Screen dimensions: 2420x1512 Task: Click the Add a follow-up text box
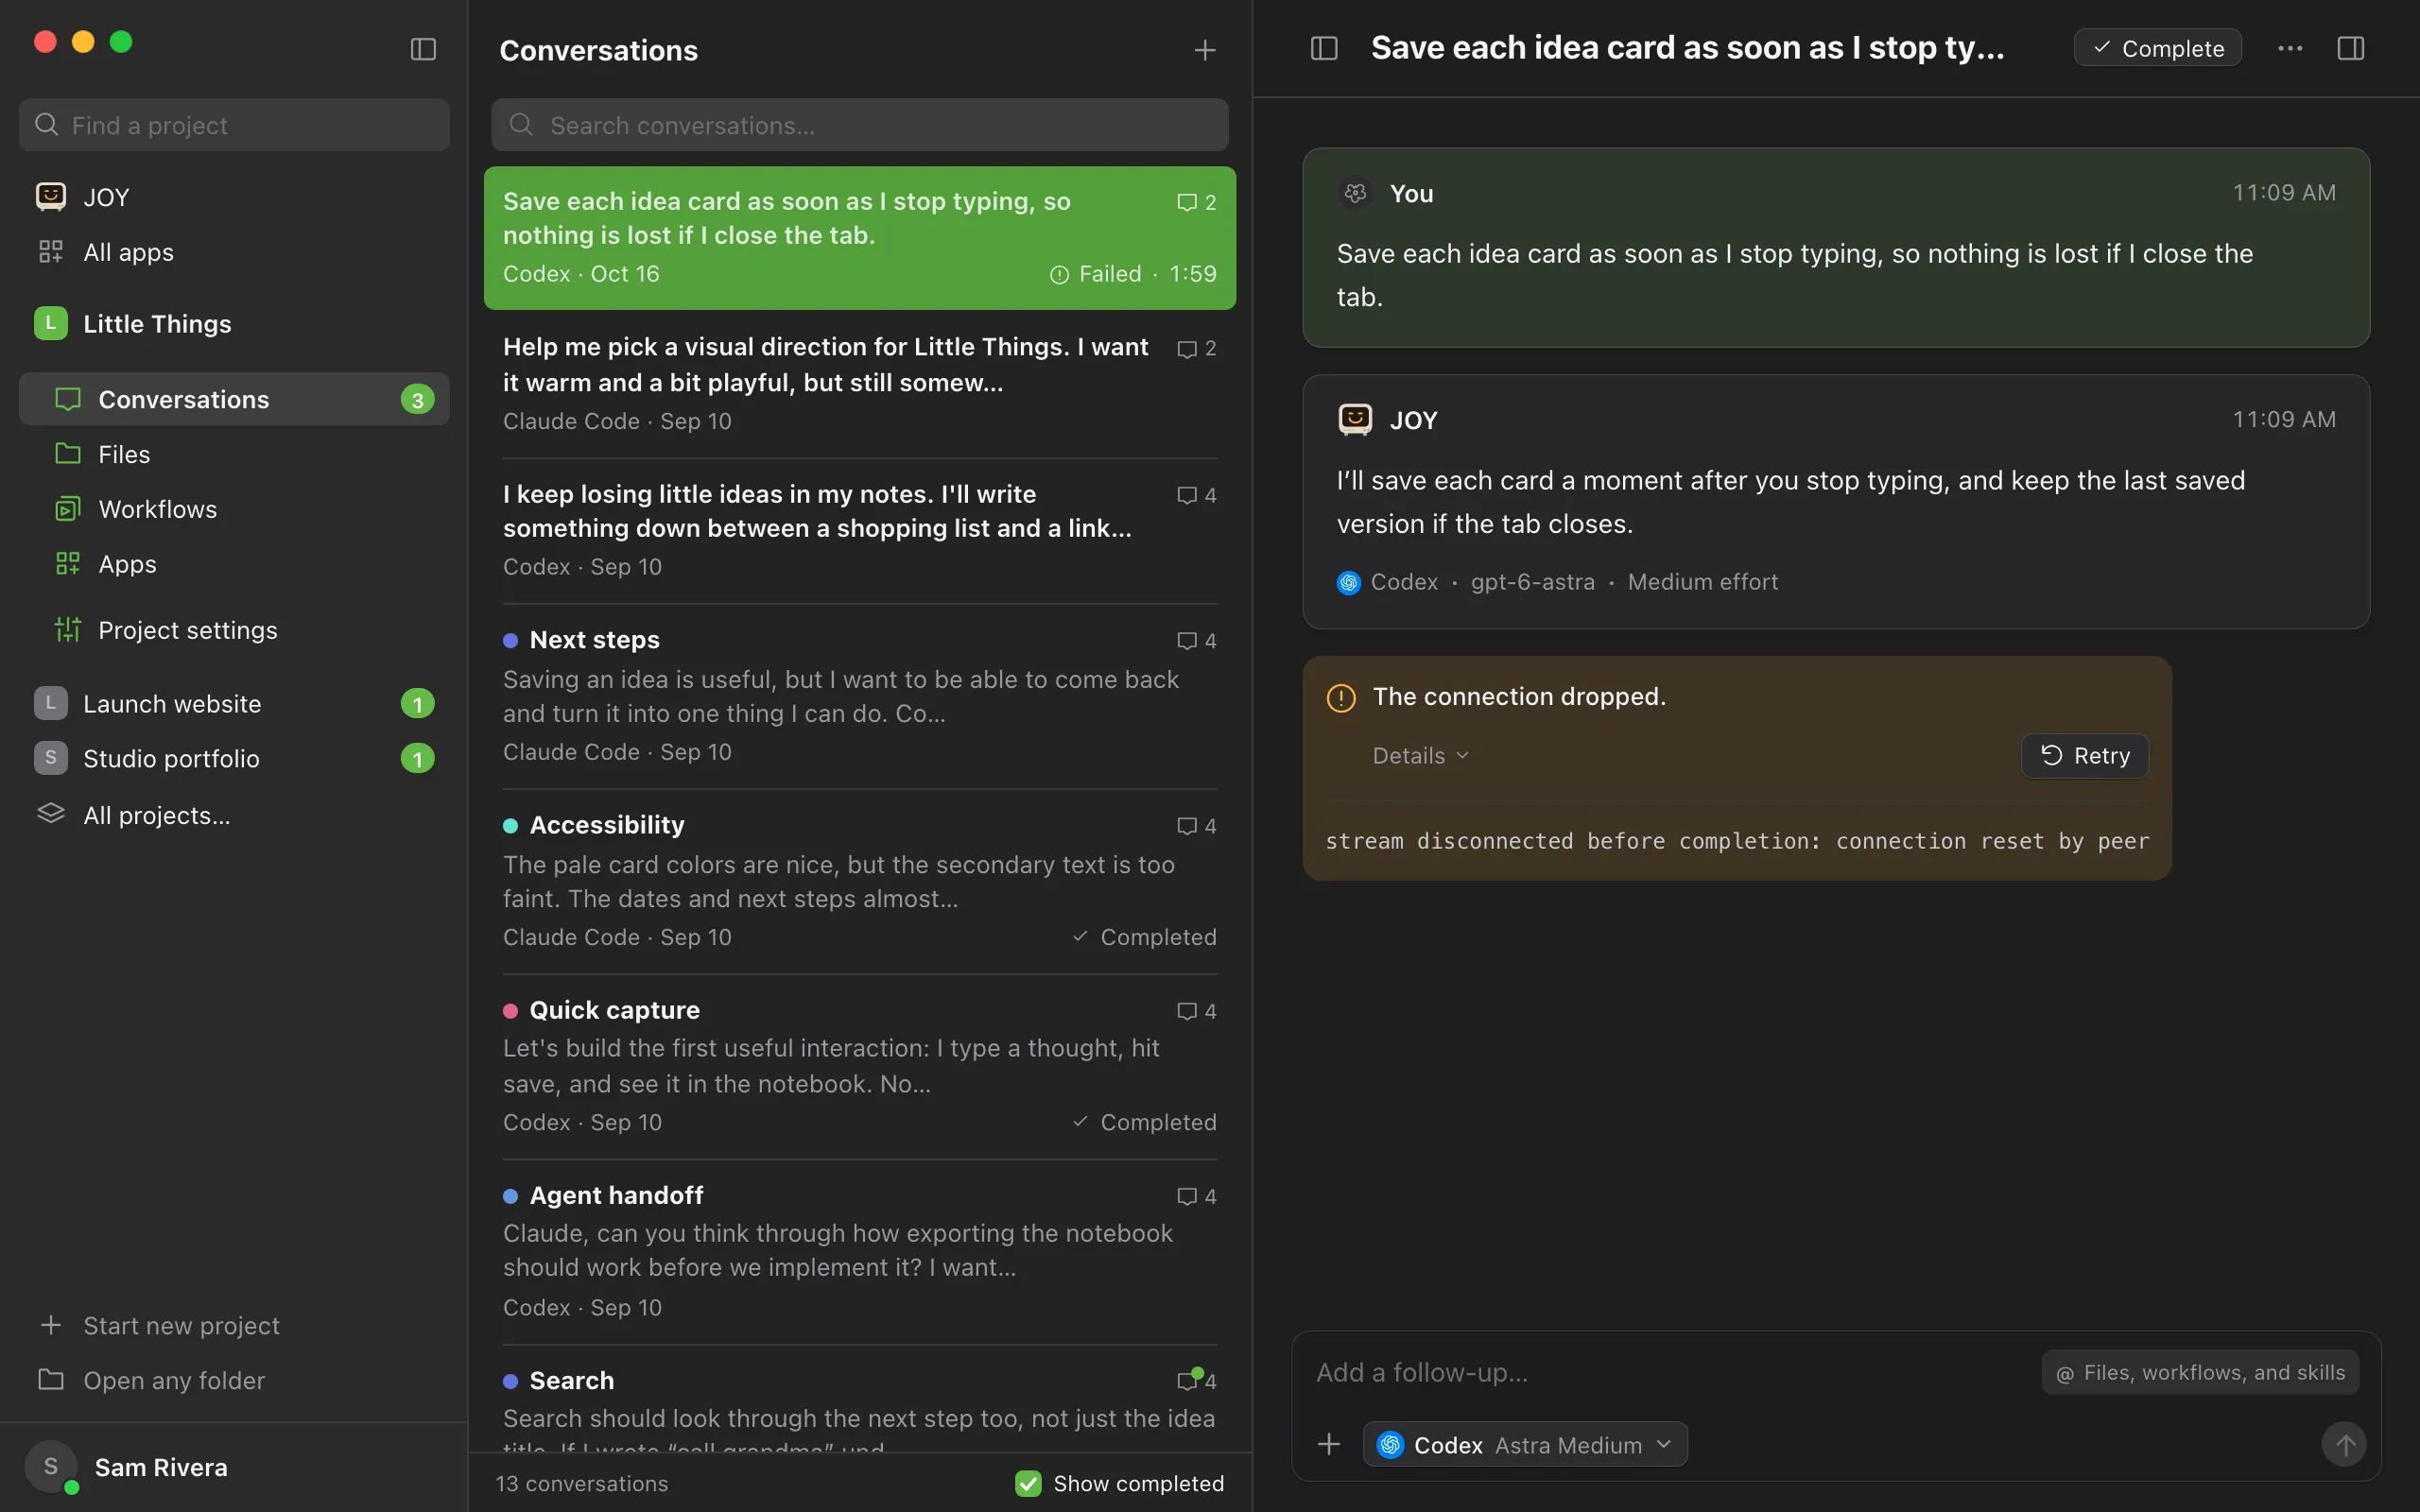point(1670,1372)
